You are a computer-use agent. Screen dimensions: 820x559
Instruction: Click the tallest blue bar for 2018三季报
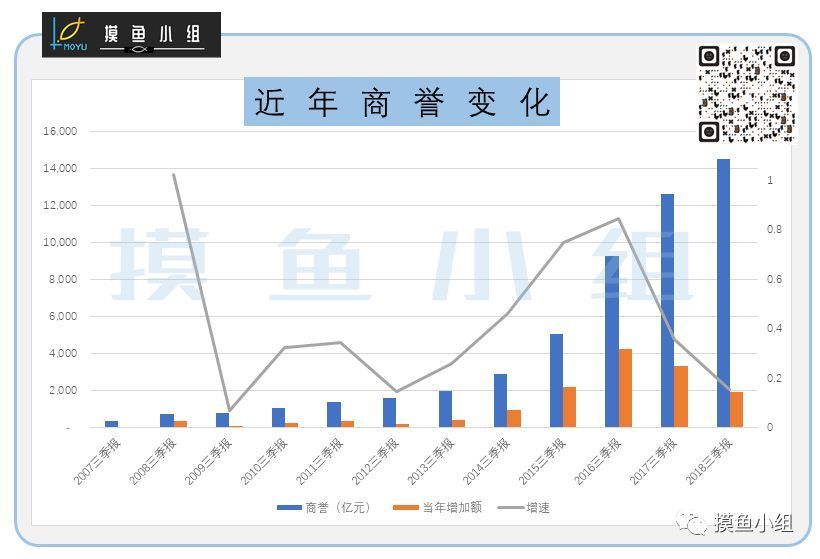click(x=723, y=292)
